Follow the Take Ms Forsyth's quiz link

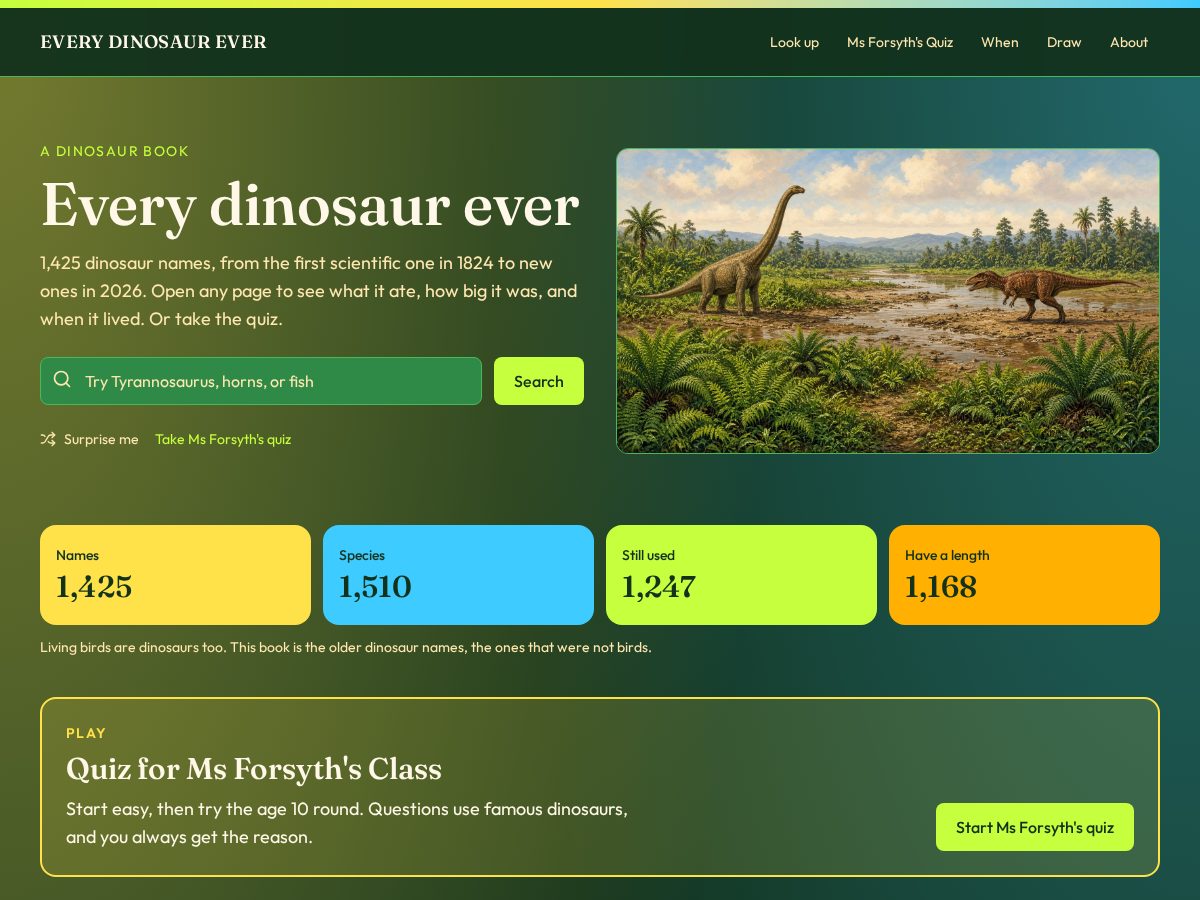coord(223,439)
